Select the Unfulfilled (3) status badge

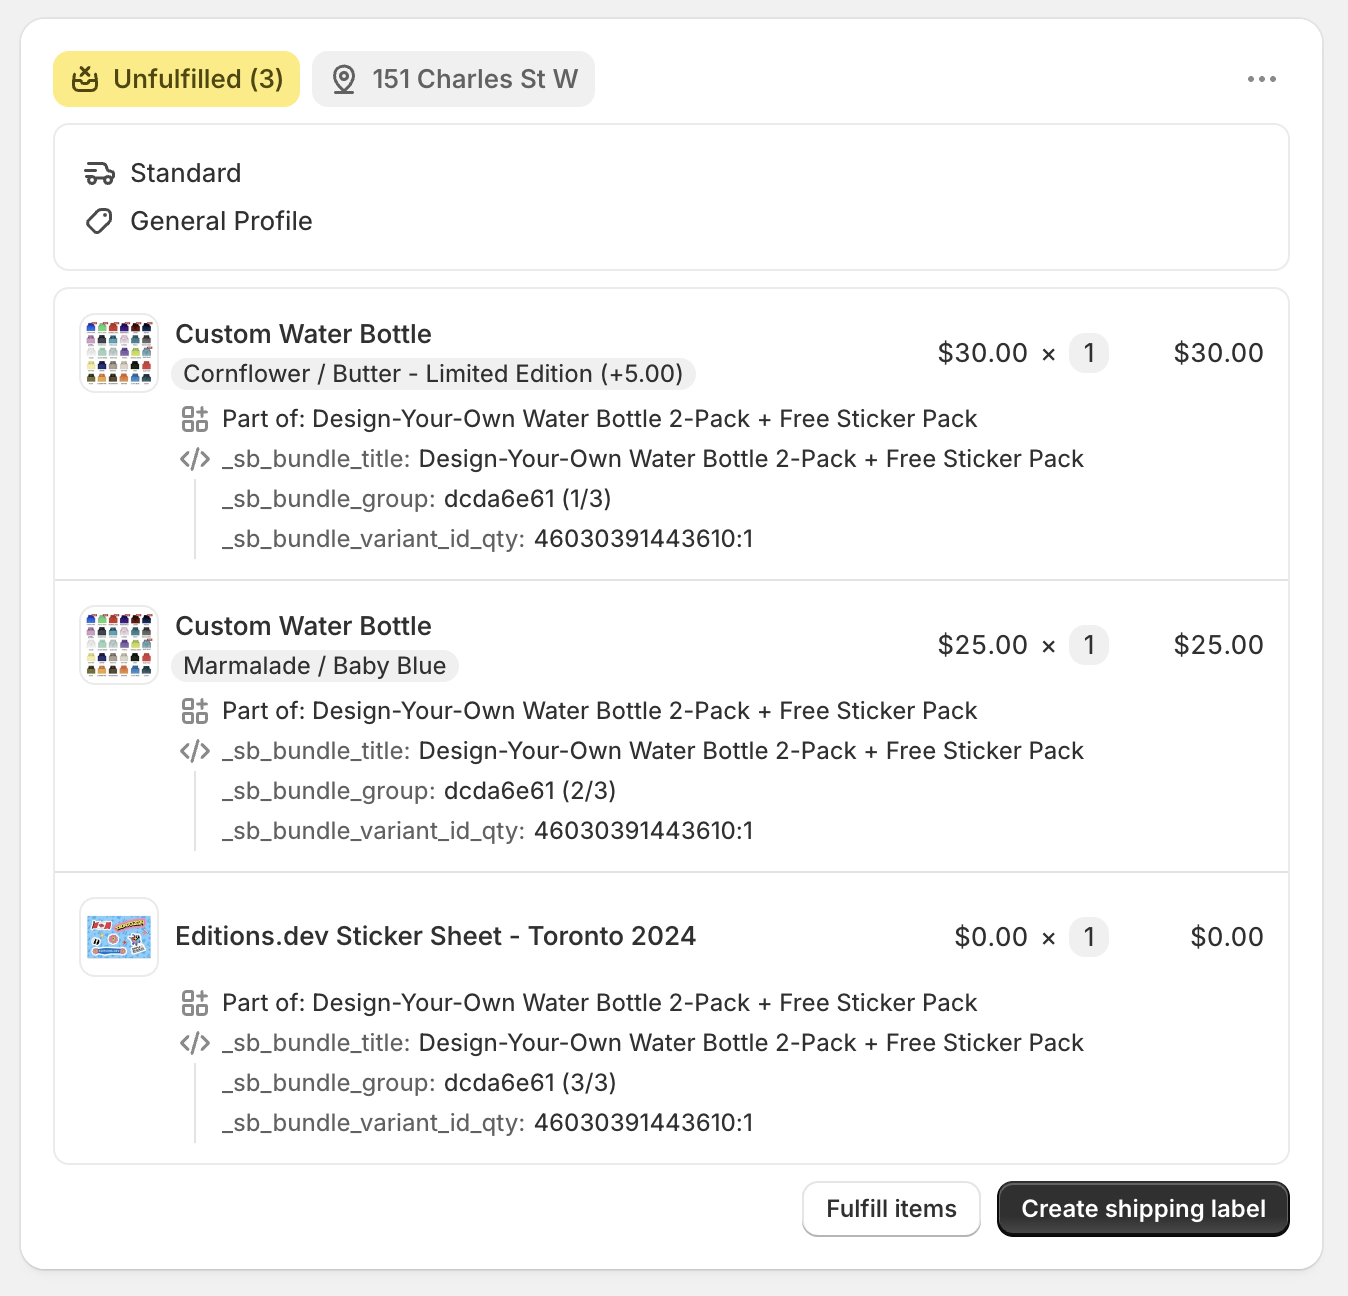(177, 79)
